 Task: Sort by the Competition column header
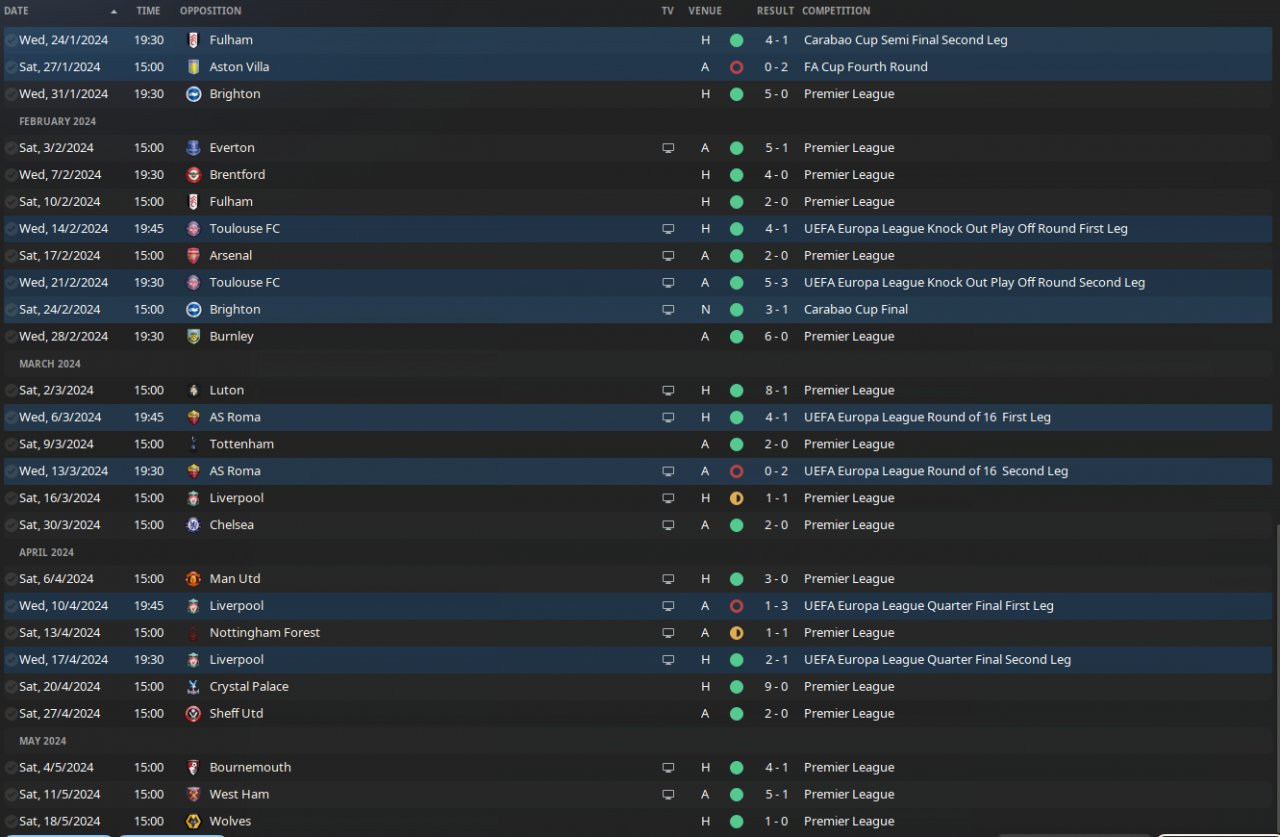[x=836, y=11]
